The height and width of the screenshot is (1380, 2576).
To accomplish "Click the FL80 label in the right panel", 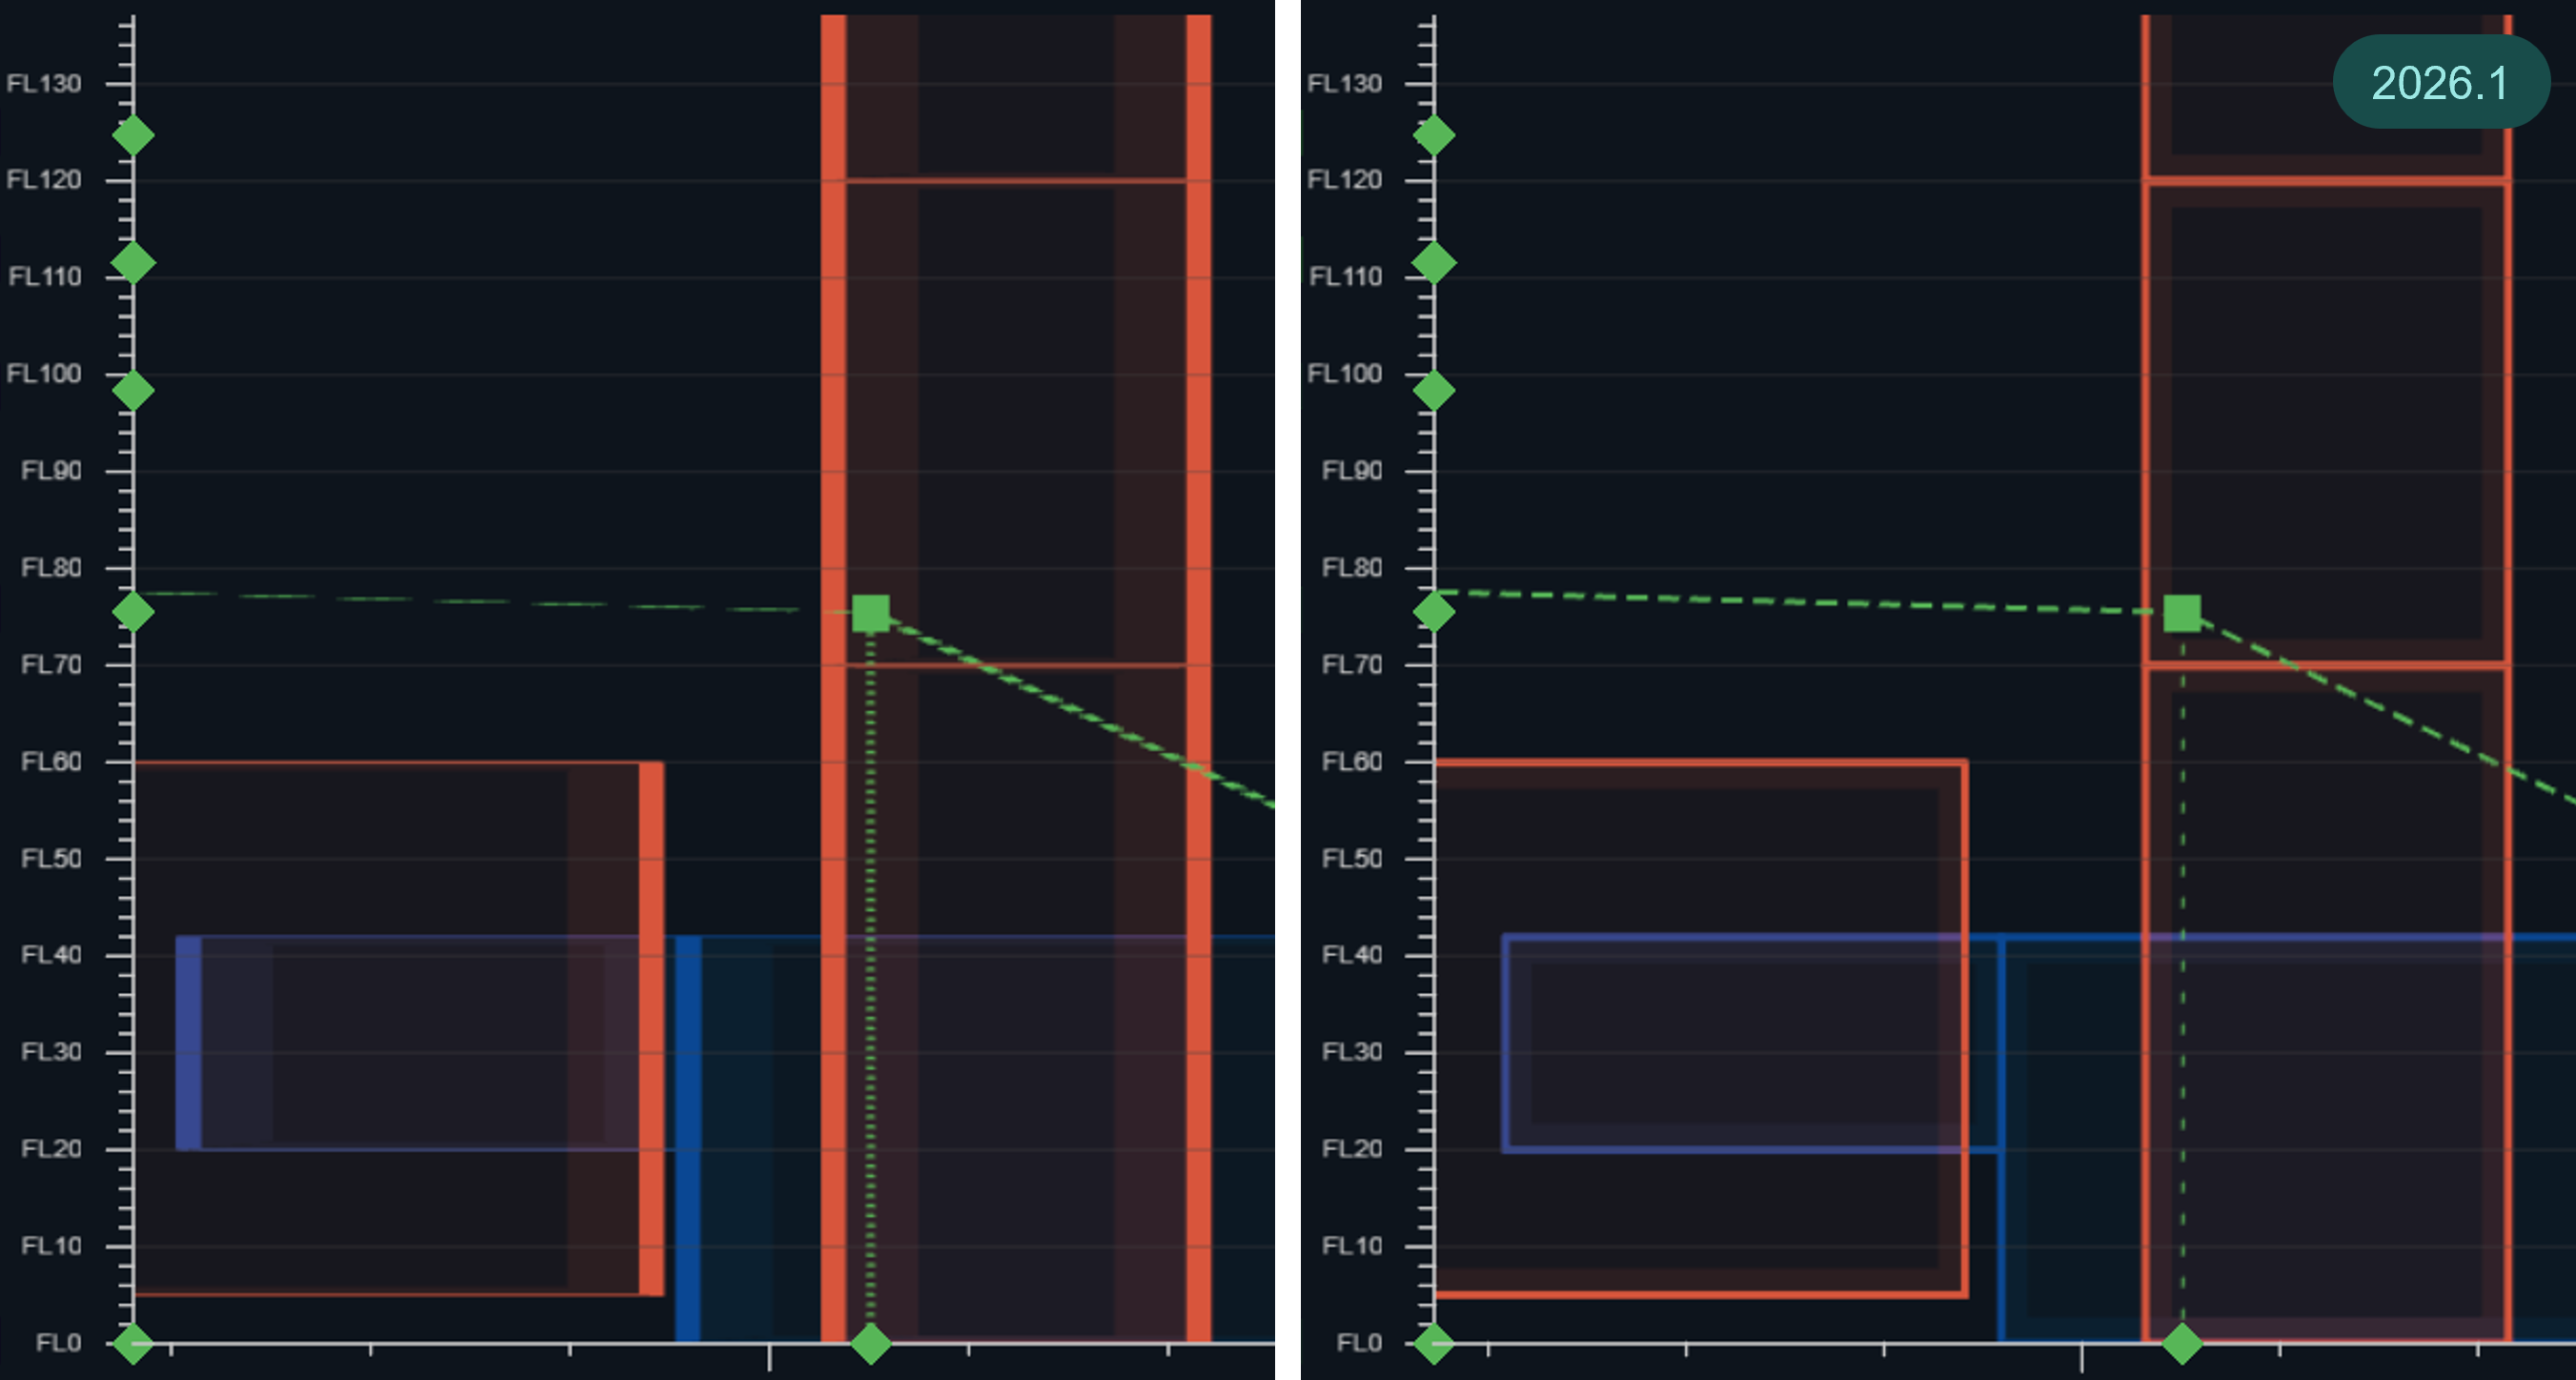I will click(1352, 567).
